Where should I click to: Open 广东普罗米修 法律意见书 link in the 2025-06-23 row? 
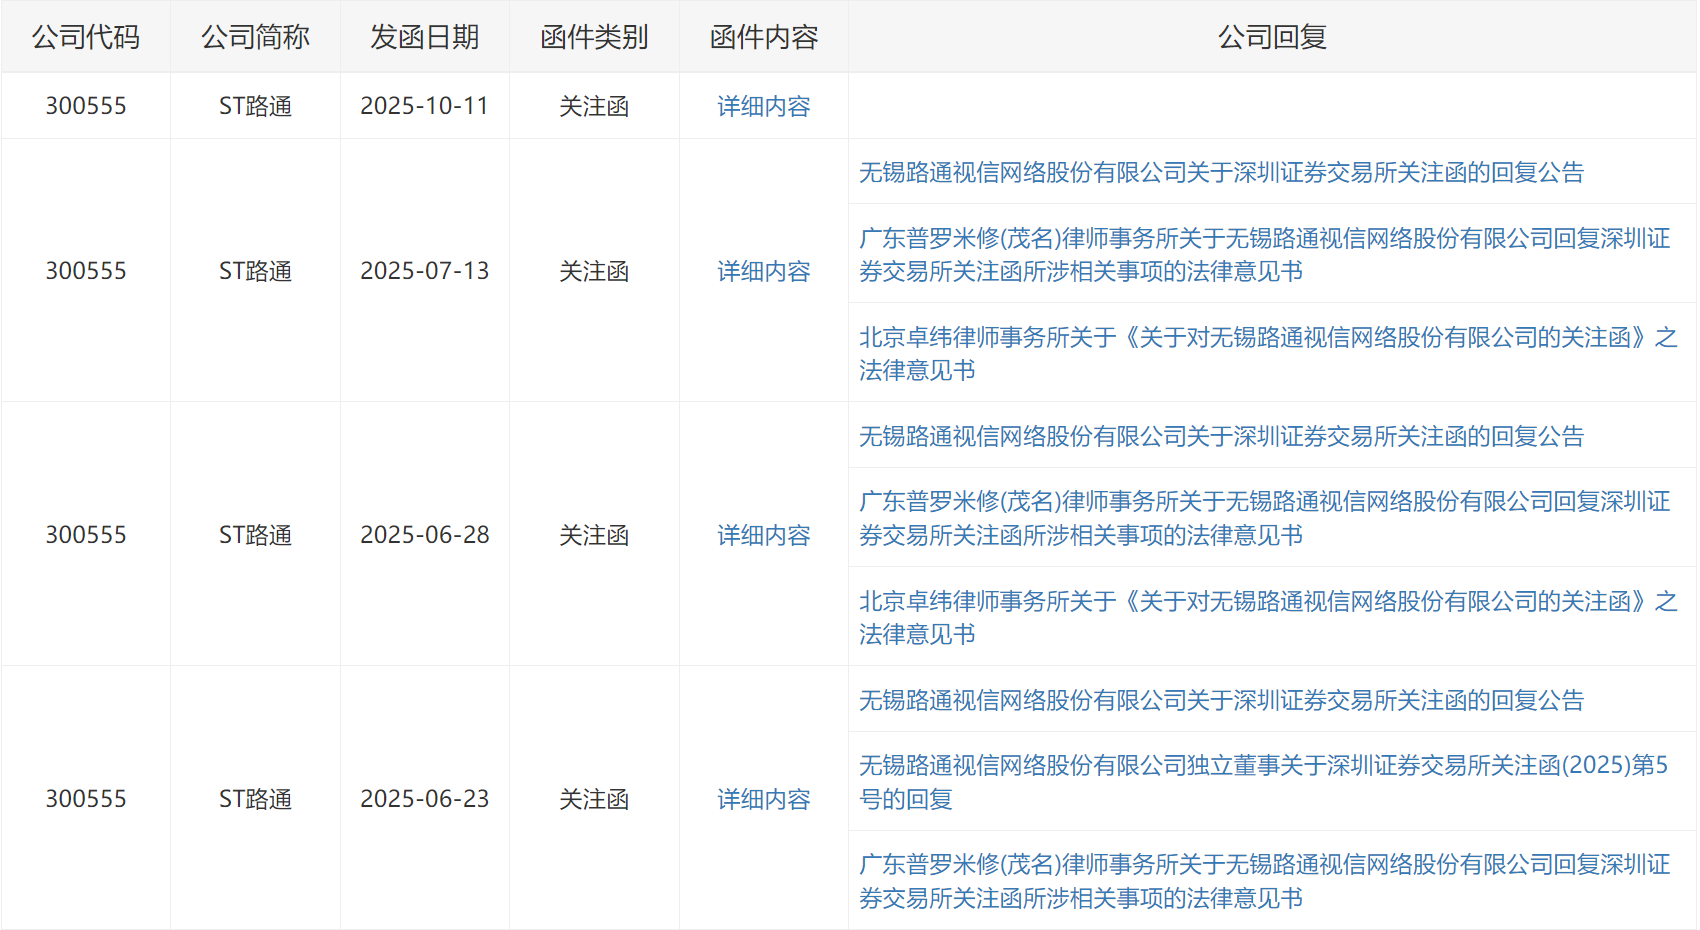[1265, 881]
